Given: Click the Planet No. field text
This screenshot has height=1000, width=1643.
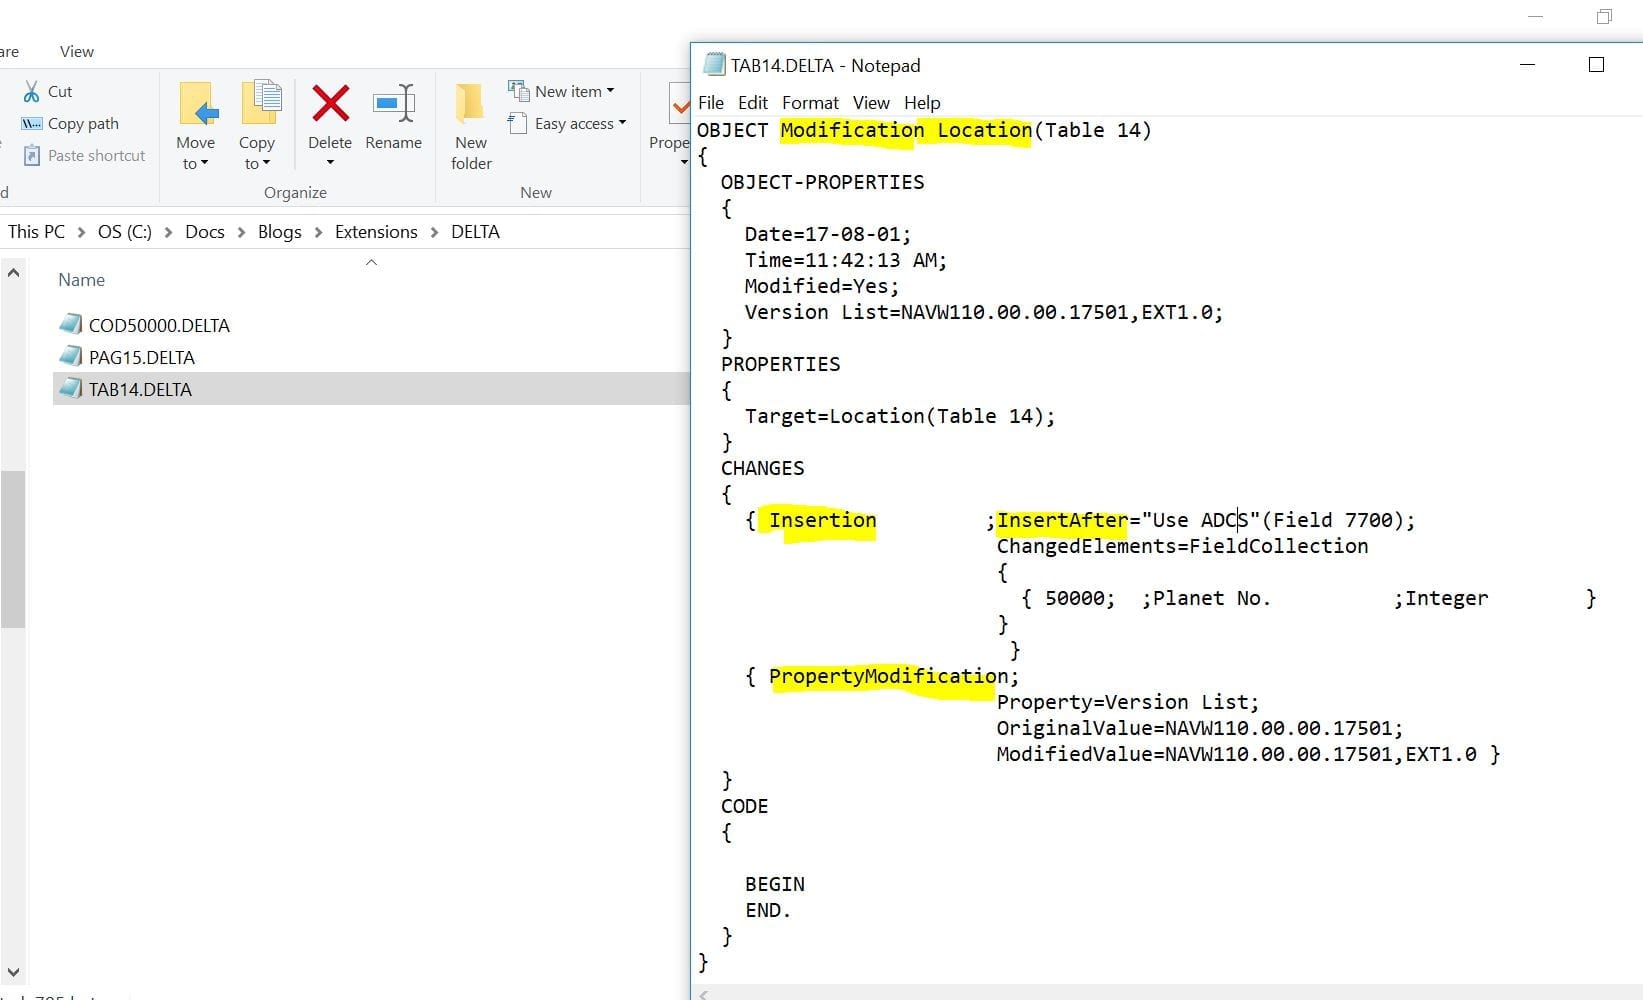Looking at the screenshot, I should pyautogui.click(x=1211, y=598).
